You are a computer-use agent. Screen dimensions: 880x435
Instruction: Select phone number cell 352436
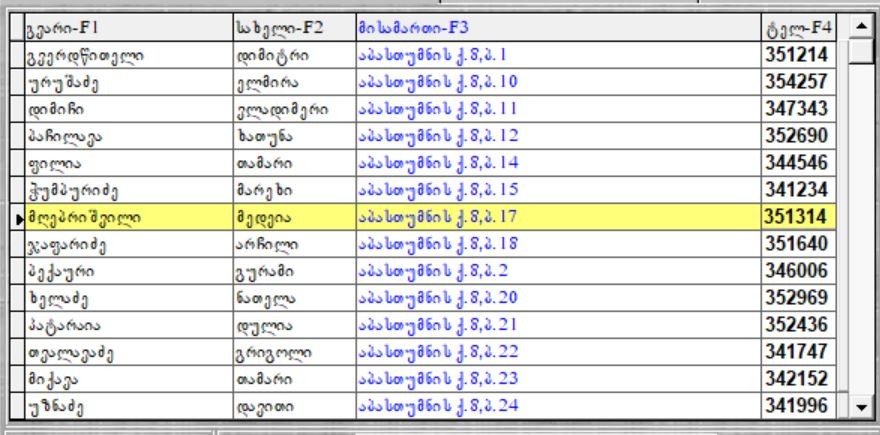point(799,324)
